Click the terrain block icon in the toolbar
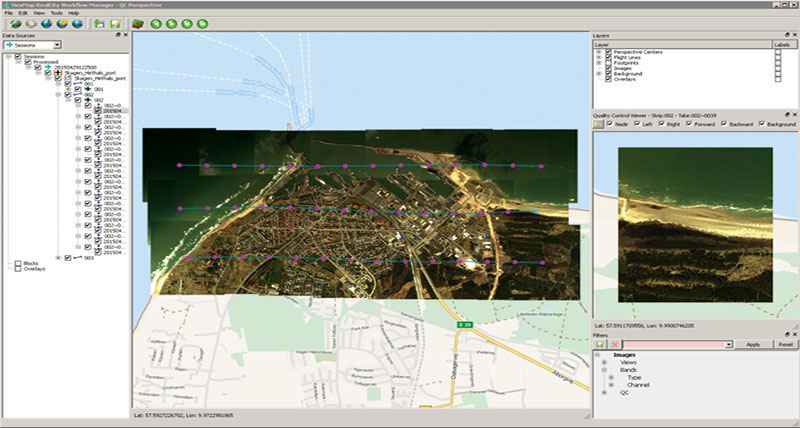This screenshot has width=800, height=428. point(138,23)
